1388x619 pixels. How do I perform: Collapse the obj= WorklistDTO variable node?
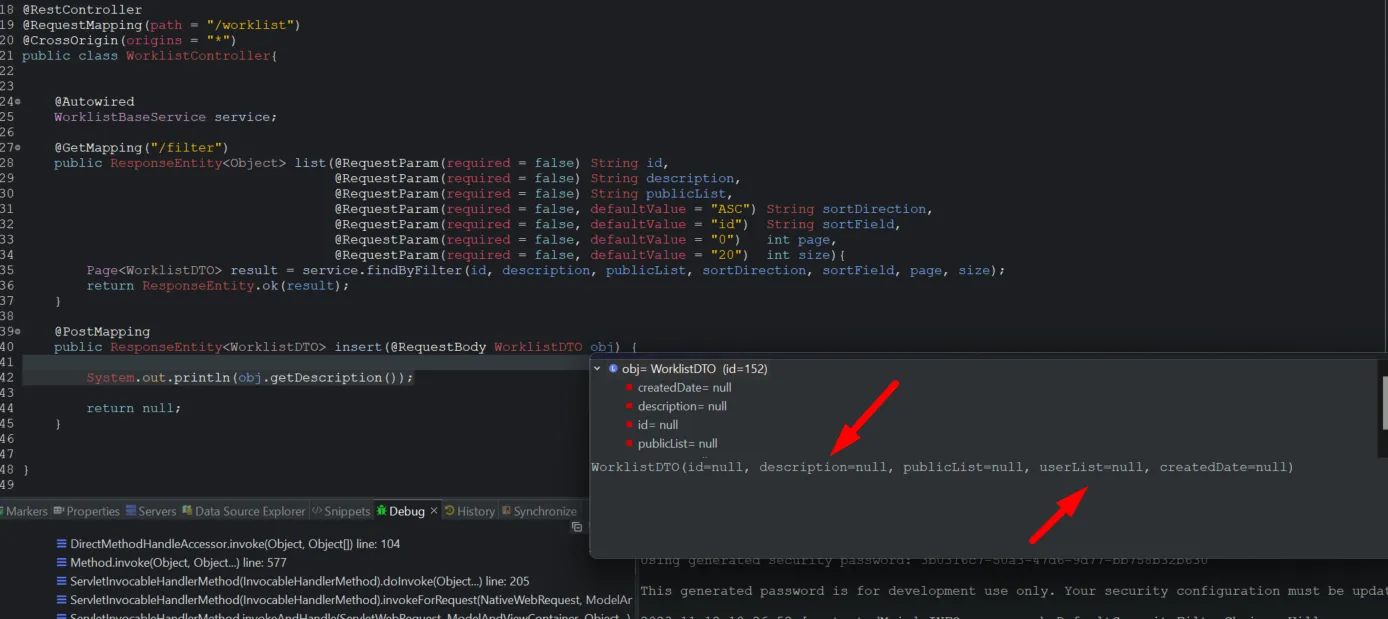point(598,369)
